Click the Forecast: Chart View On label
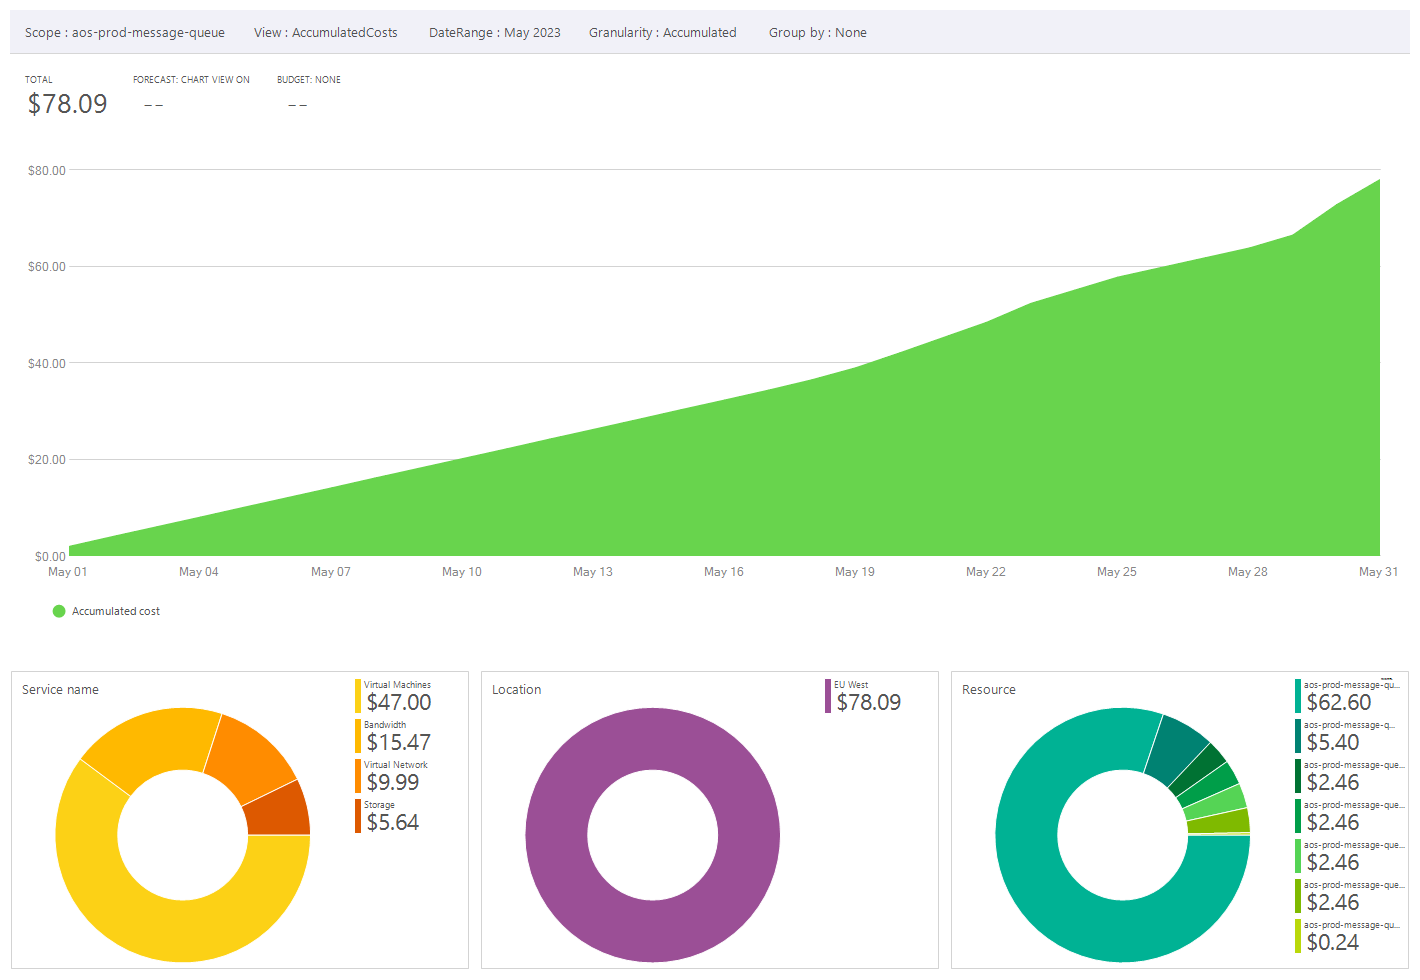 tap(191, 80)
